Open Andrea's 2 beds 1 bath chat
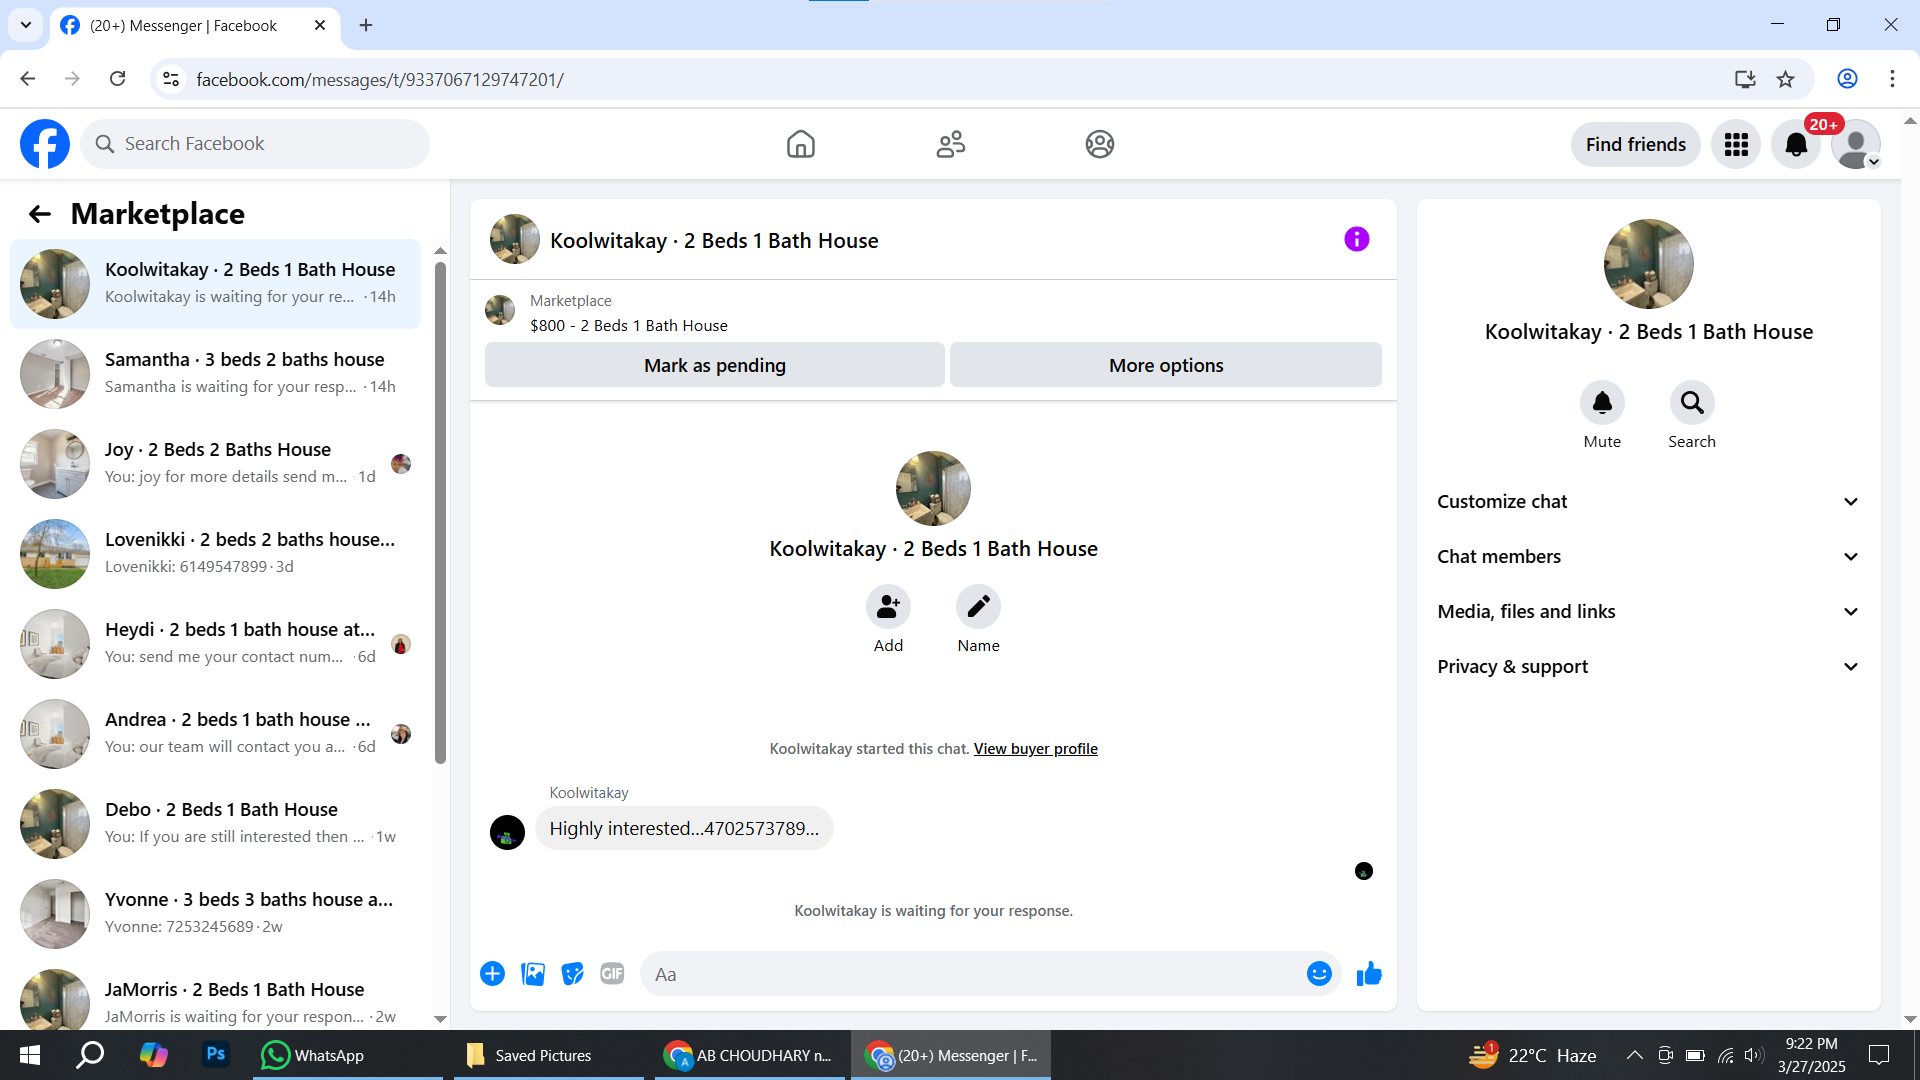This screenshot has height=1080, width=1920. point(215,734)
